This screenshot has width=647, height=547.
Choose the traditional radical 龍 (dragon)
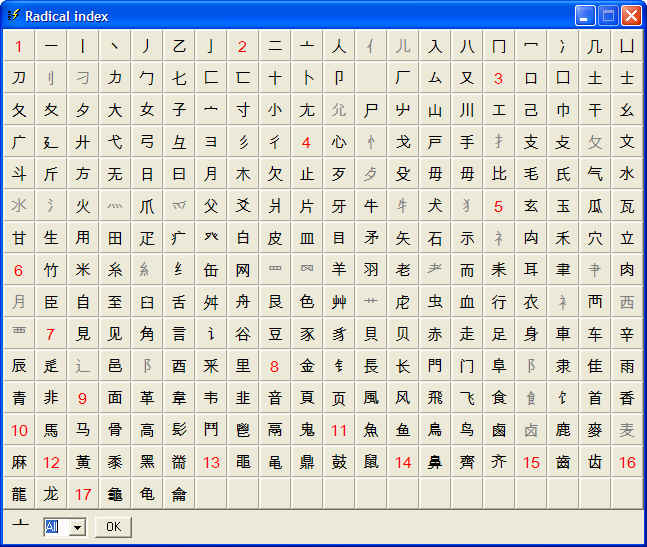(19, 494)
